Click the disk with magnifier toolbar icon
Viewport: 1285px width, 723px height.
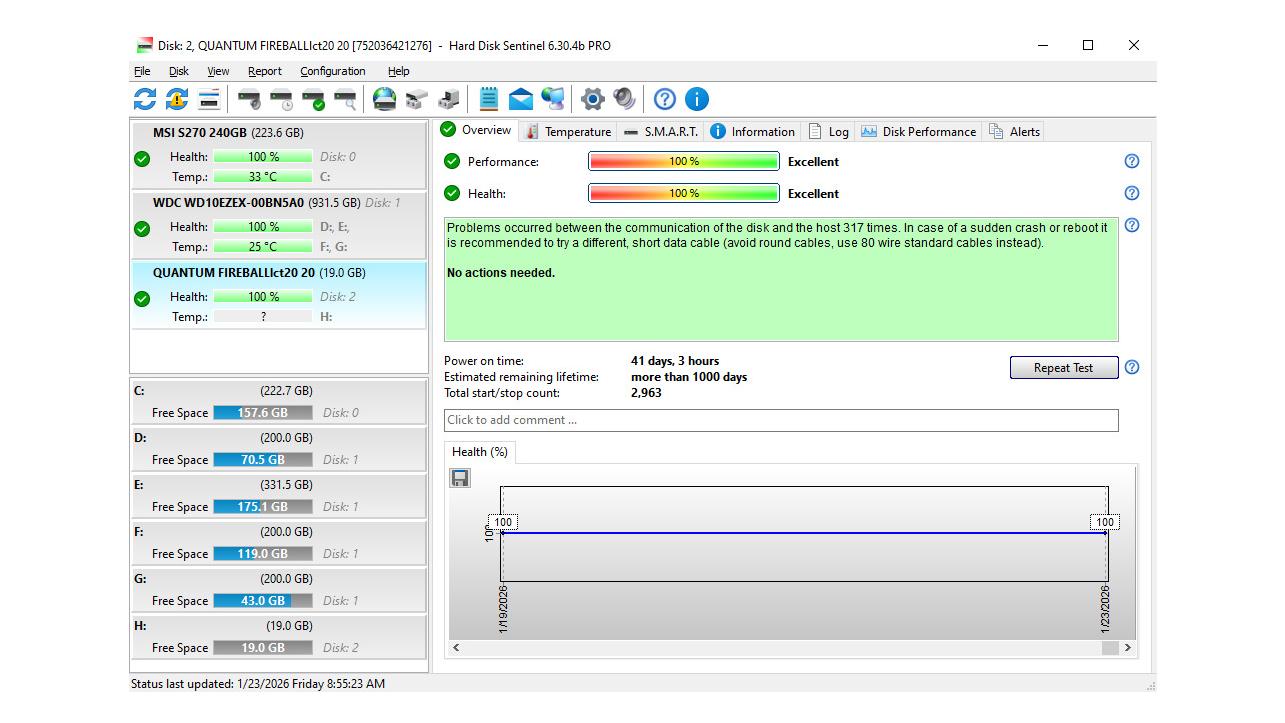[x=345, y=99]
